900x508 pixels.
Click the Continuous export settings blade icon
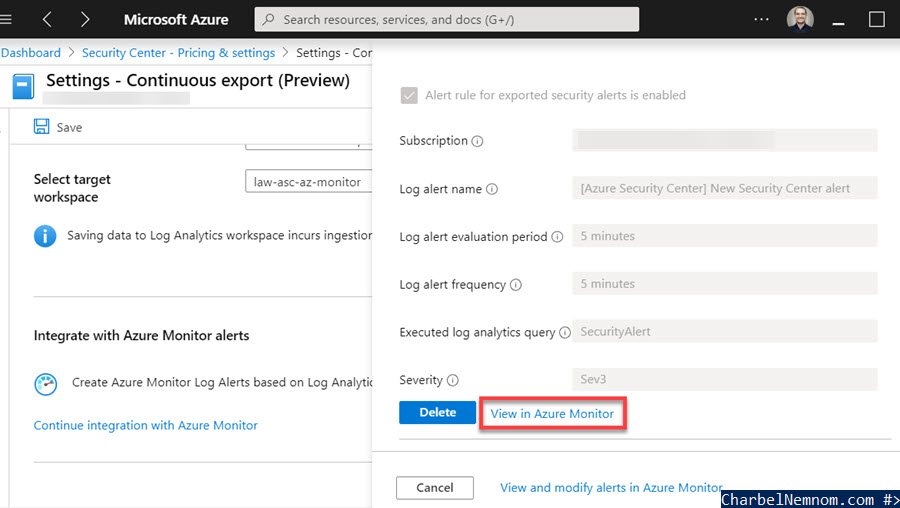(x=23, y=87)
